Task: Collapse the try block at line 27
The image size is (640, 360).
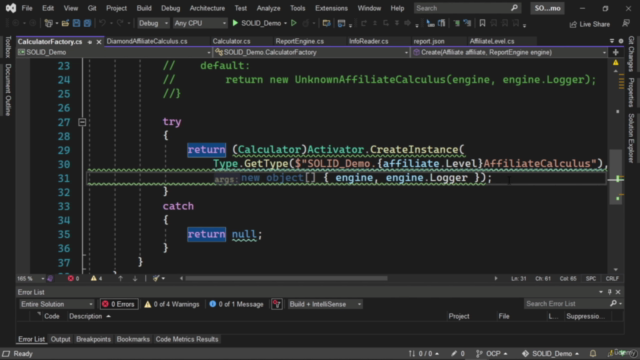Action: 82,122
